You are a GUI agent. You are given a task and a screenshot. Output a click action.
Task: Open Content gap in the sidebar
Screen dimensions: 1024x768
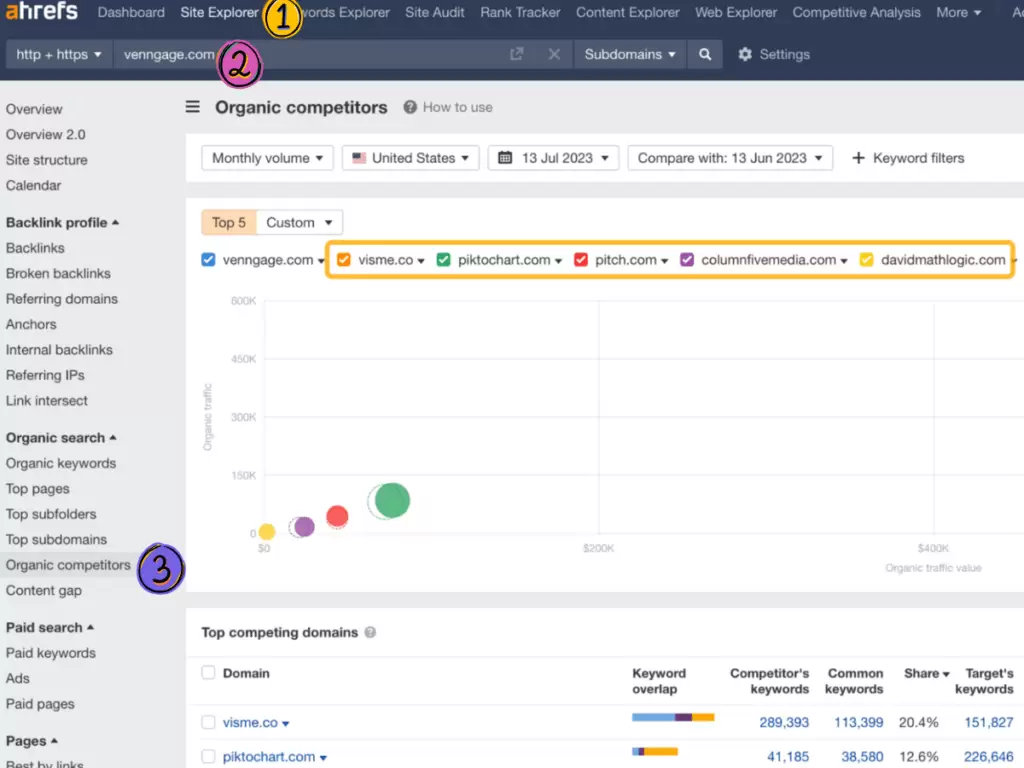pos(44,590)
